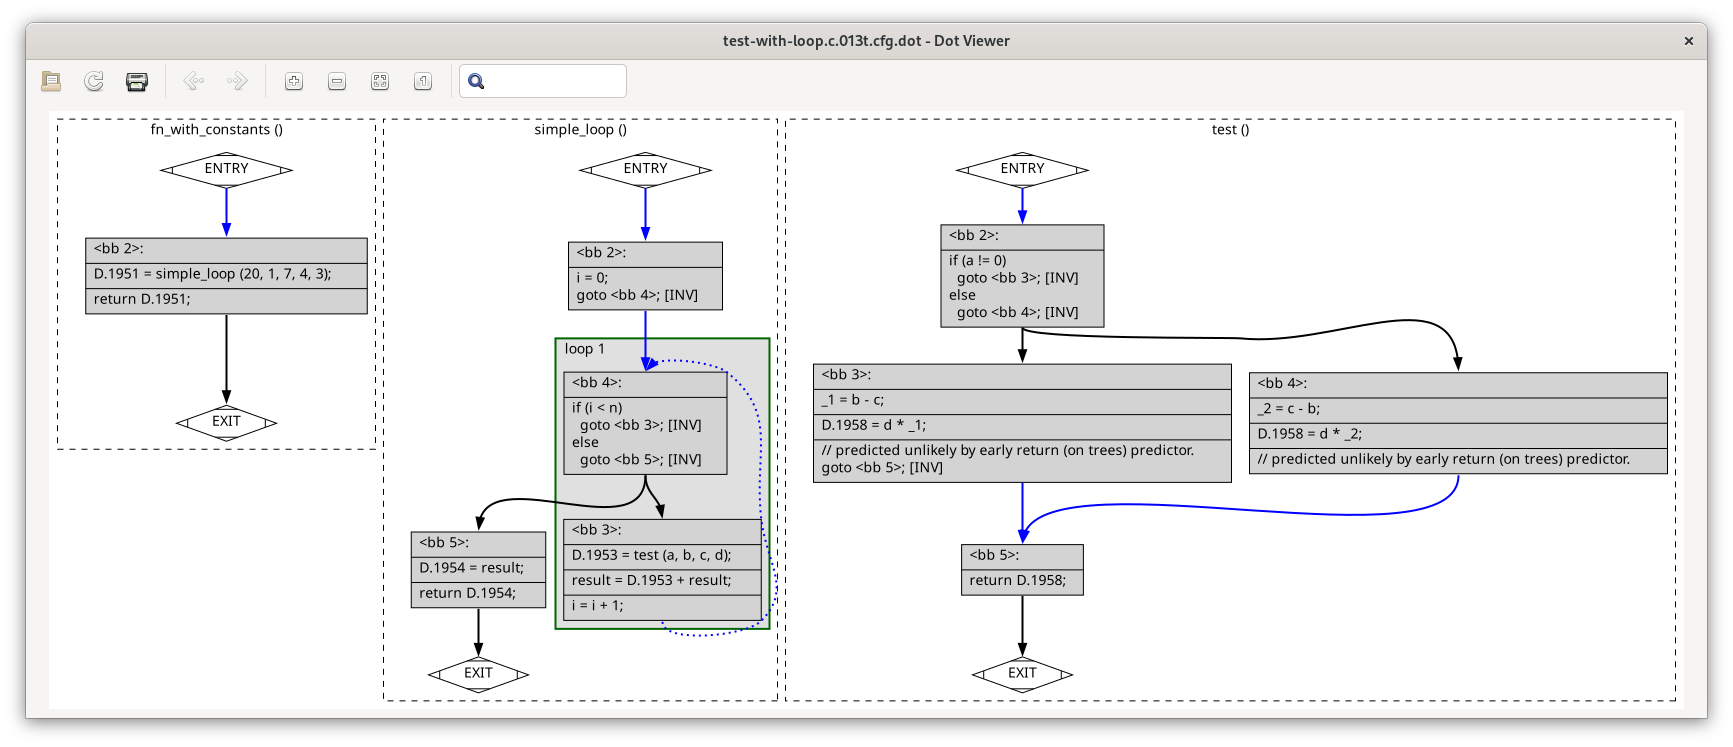
Task: Select the 'return D.1958;' block in test()
Action: pyautogui.click(x=1022, y=580)
